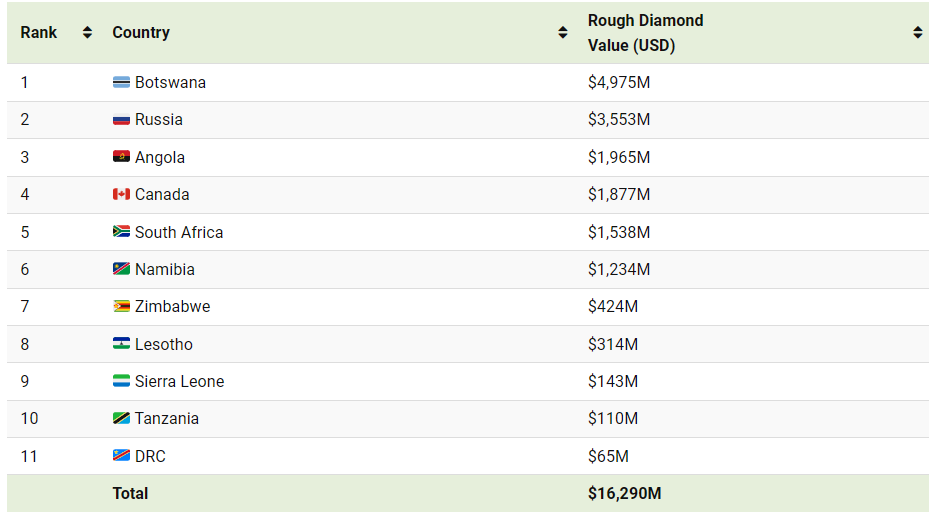
Task: Click the South Africa flag icon
Action: pos(121,232)
